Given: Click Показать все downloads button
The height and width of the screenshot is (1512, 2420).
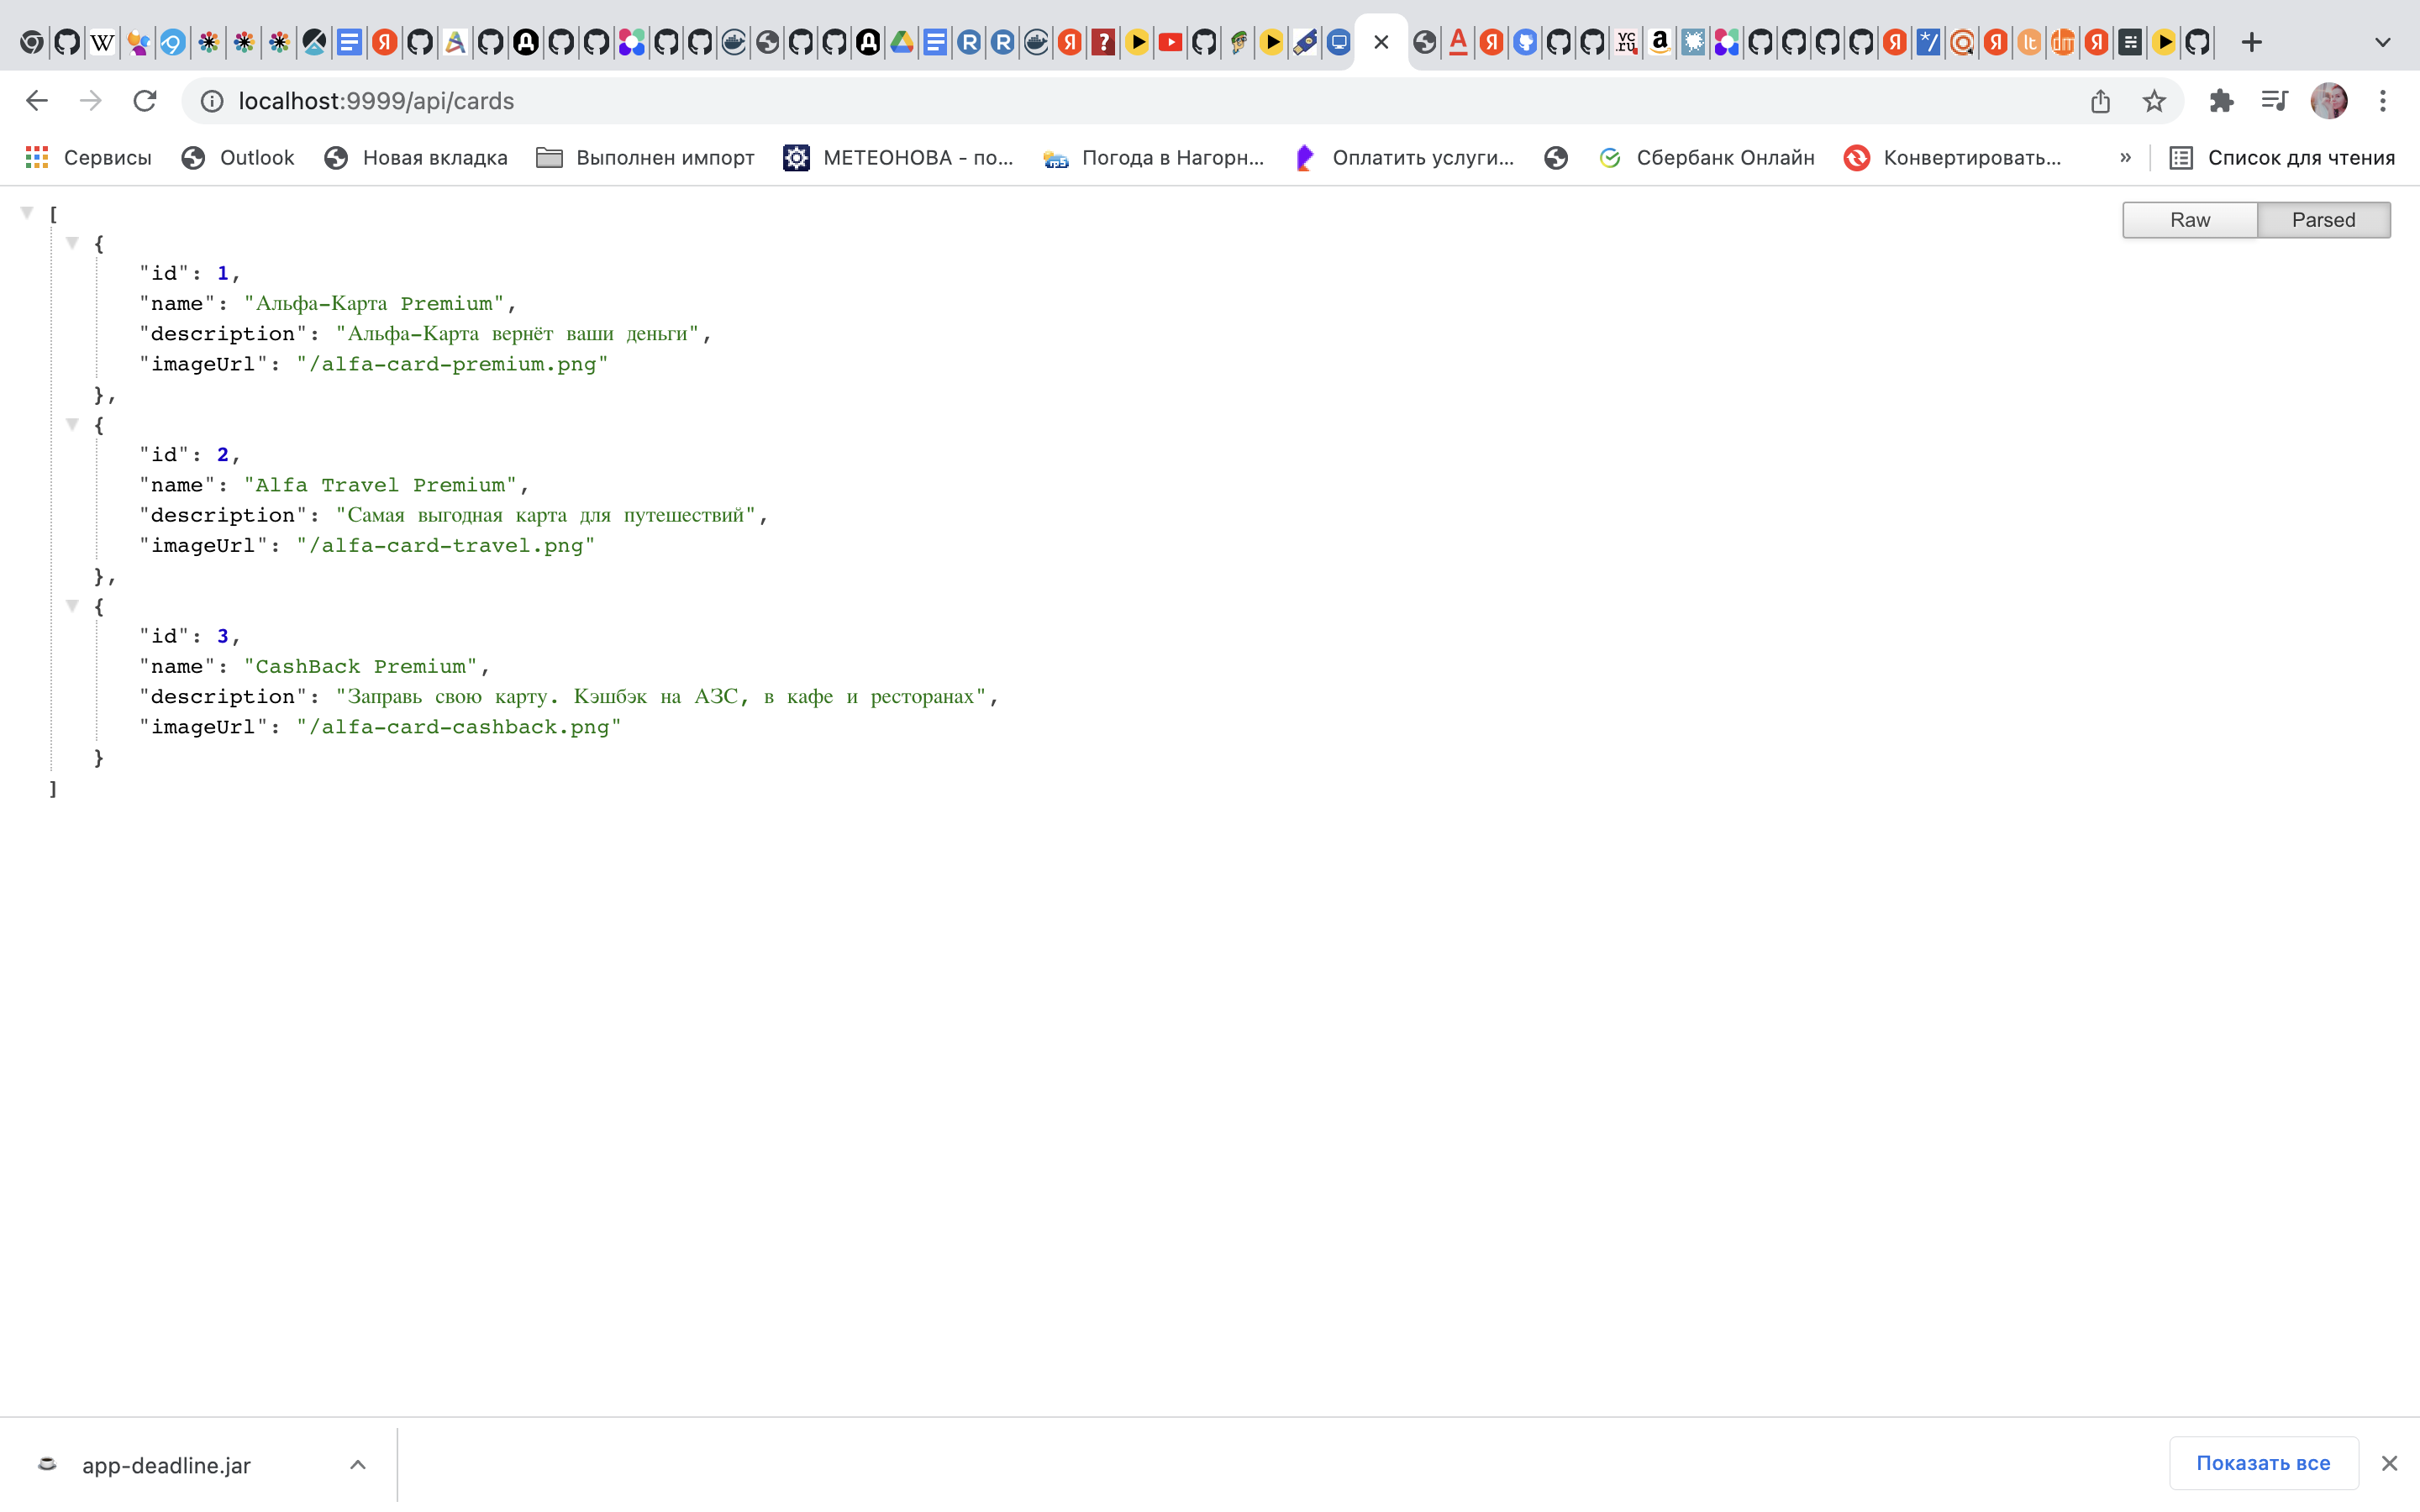Looking at the screenshot, I should pyautogui.click(x=2263, y=1463).
